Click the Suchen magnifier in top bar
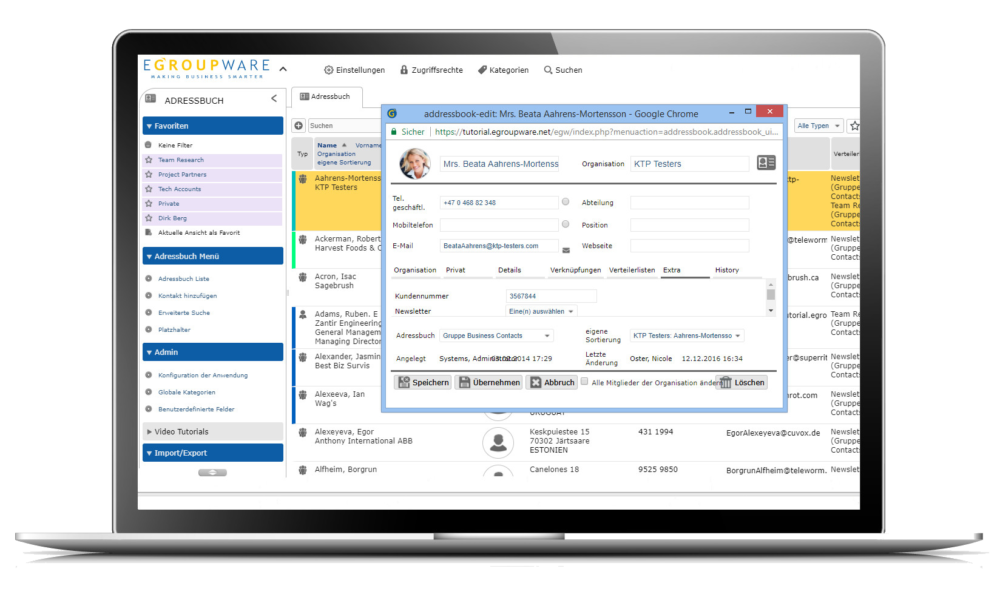Image resolution: width=1000 pixels, height=597 pixels. pos(562,70)
